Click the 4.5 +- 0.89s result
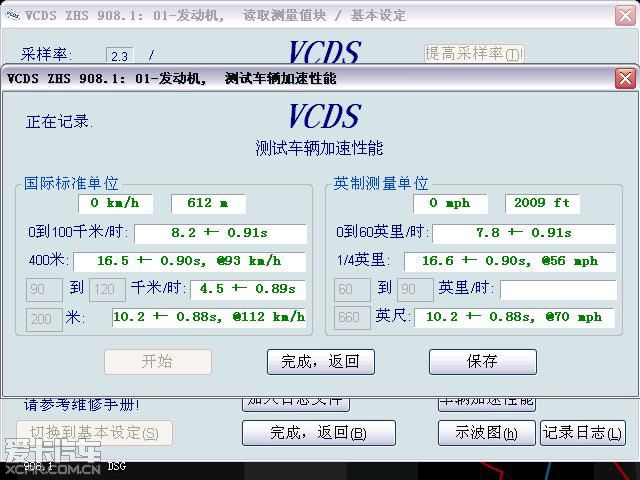Screen dimensions: 640x480 point(248,290)
